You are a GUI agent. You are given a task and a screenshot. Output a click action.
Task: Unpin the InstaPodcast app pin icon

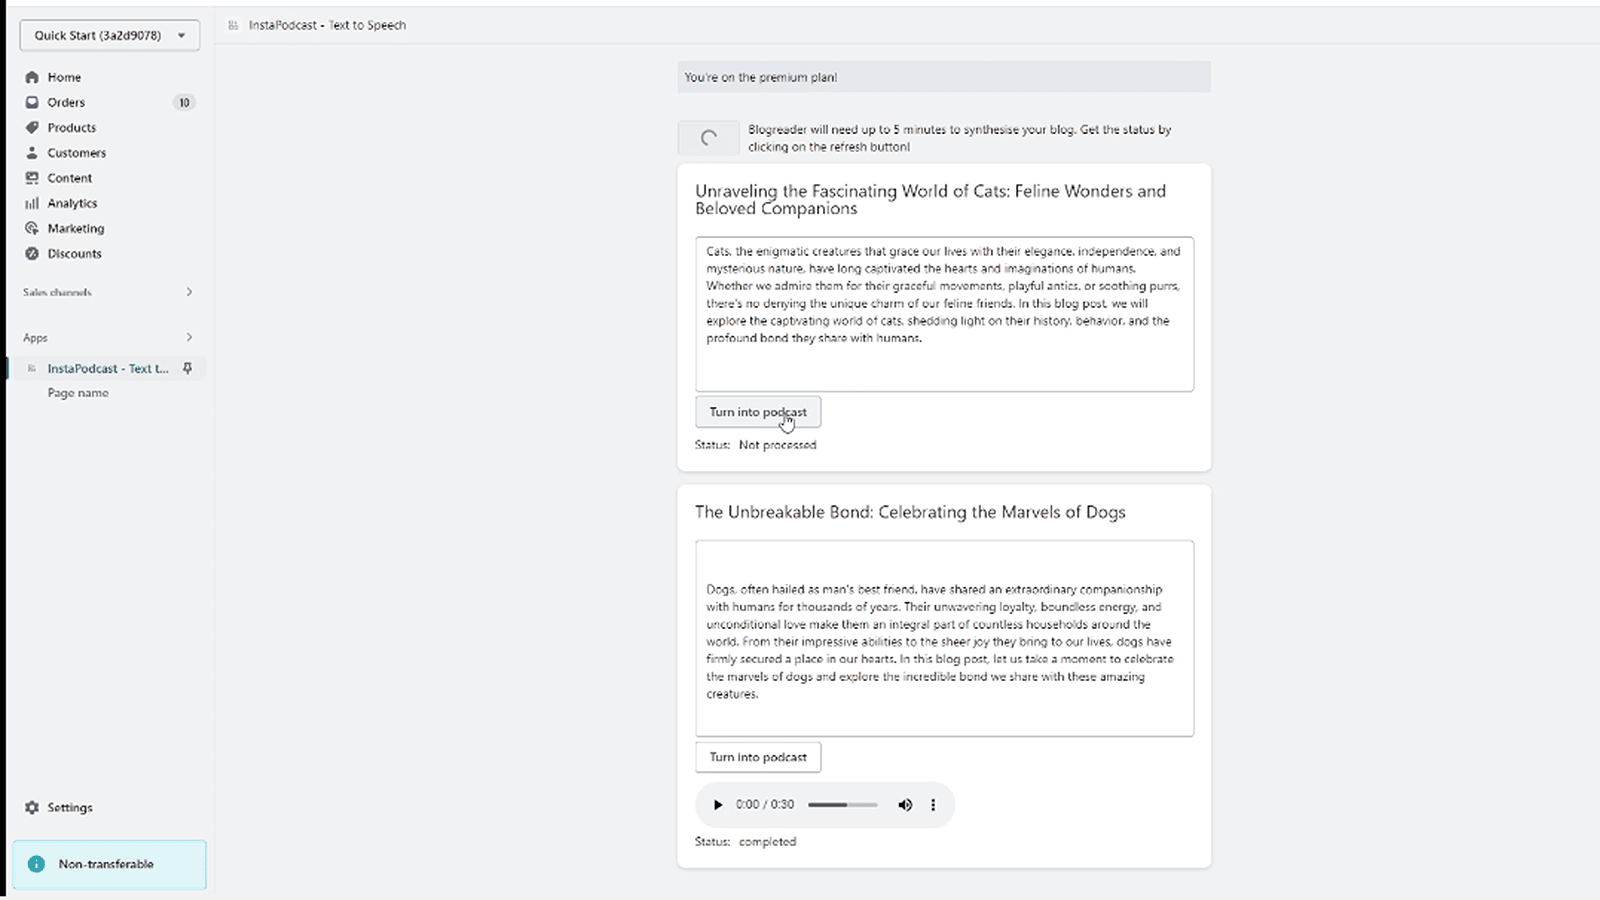click(187, 369)
